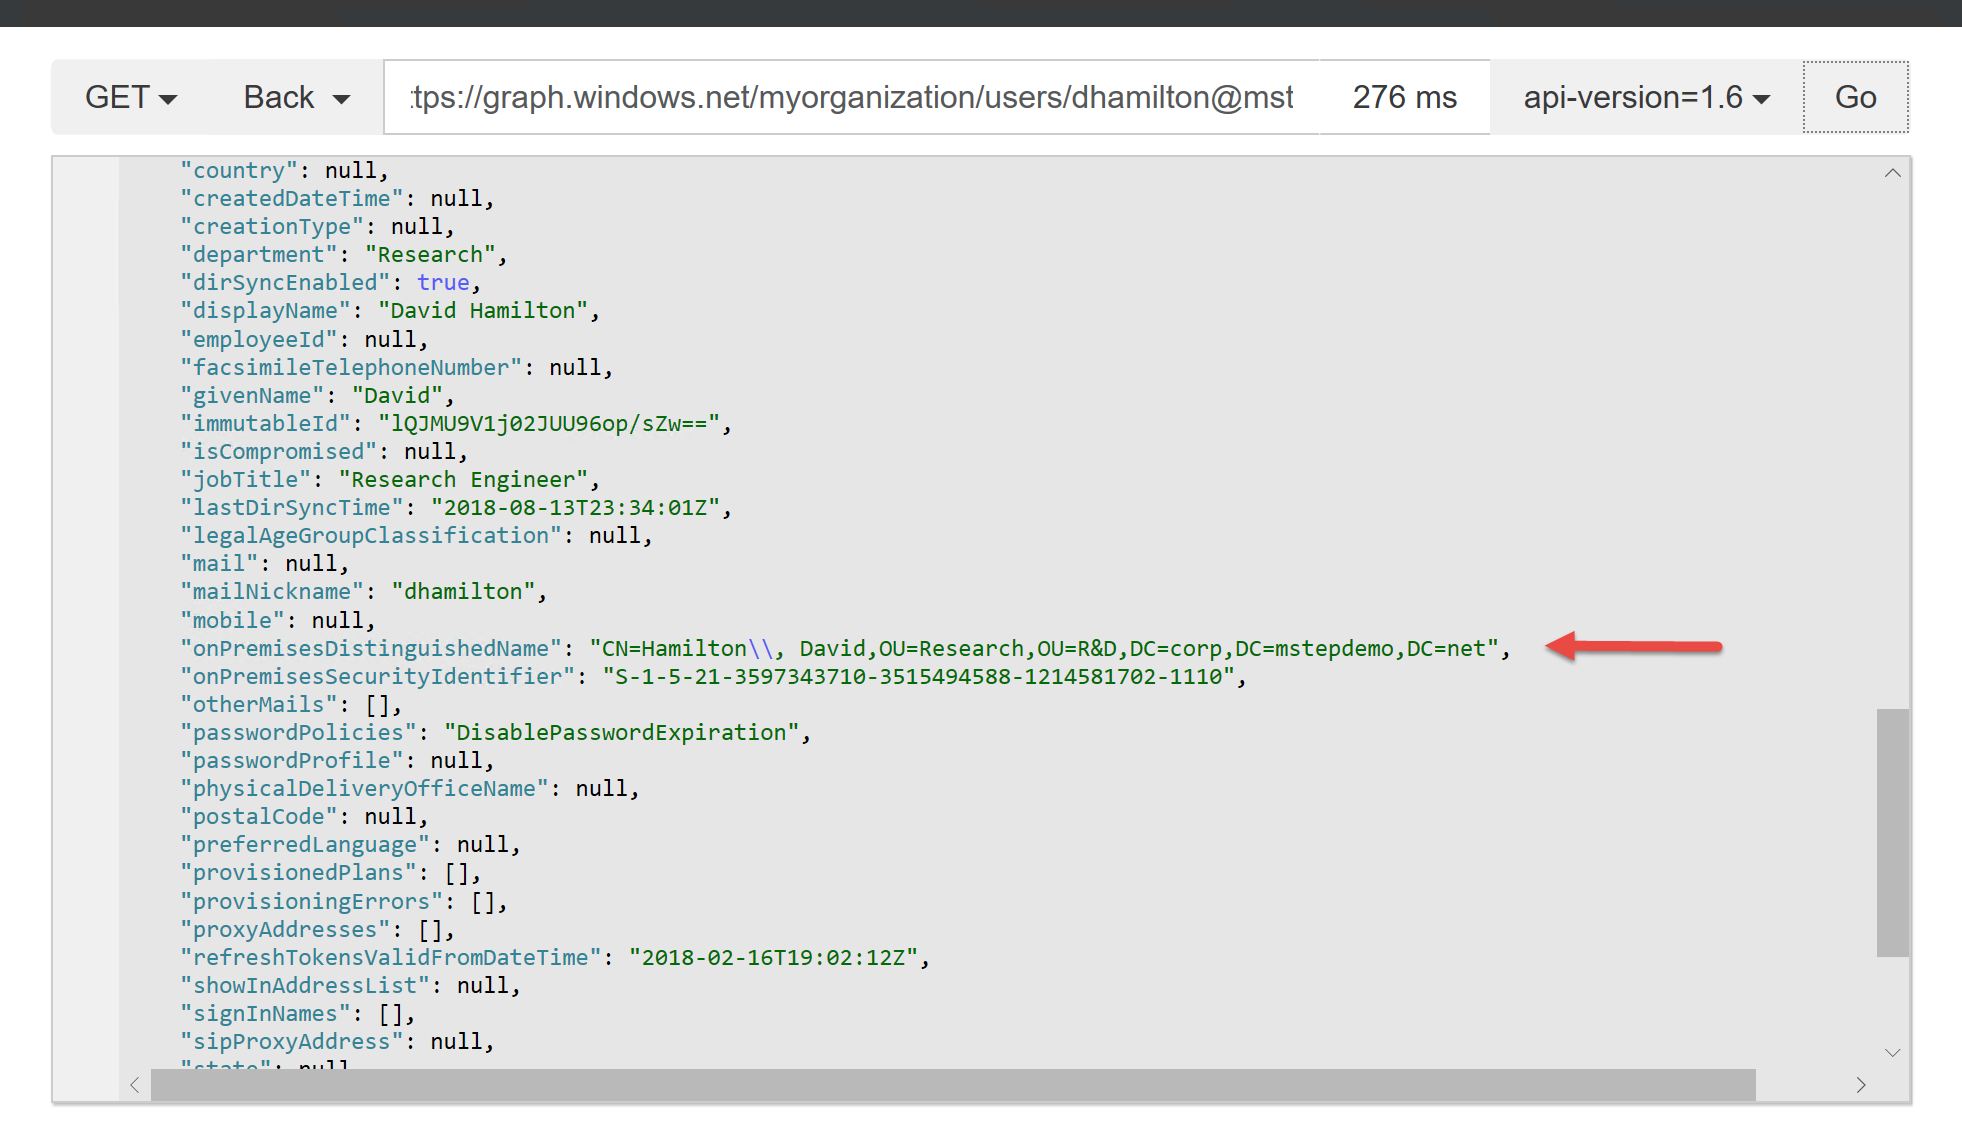Click the scroll down arrow icon
The image size is (1962, 1124).
(1892, 1052)
